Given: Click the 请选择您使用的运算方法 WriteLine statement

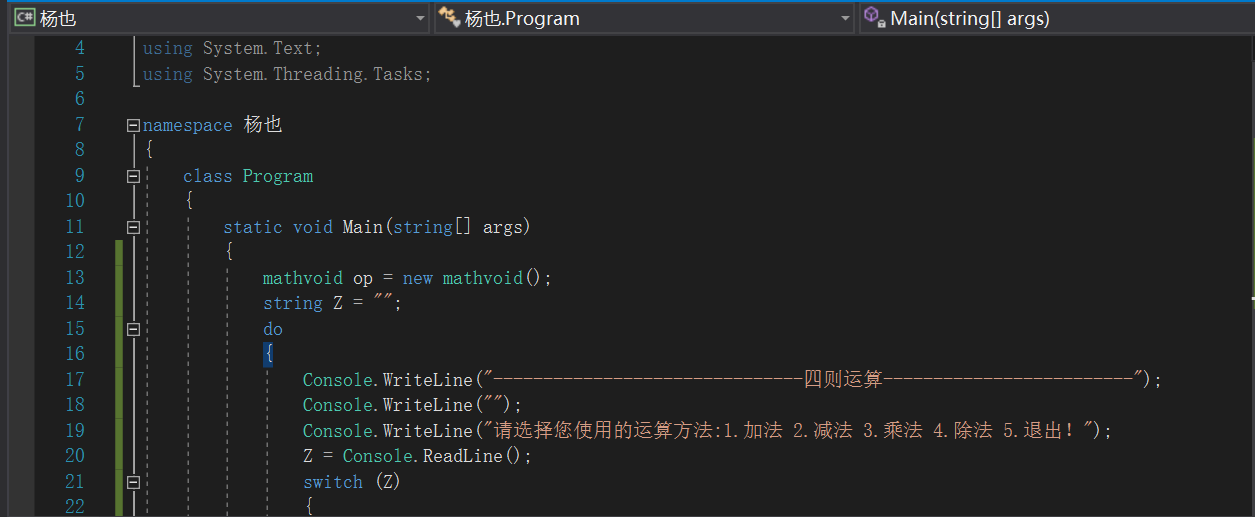Looking at the screenshot, I should pyautogui.click(x=707, y=431).
